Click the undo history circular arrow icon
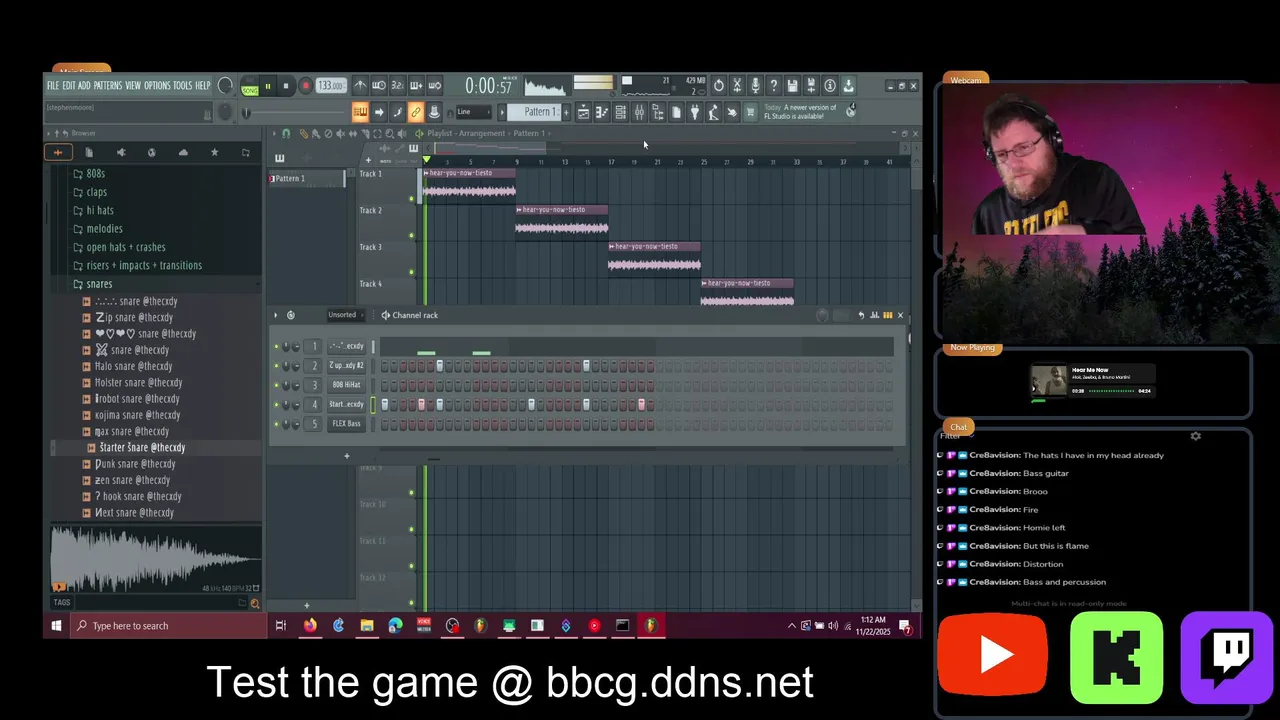Viewport: 1280px width, 720px height. point(719,86)
